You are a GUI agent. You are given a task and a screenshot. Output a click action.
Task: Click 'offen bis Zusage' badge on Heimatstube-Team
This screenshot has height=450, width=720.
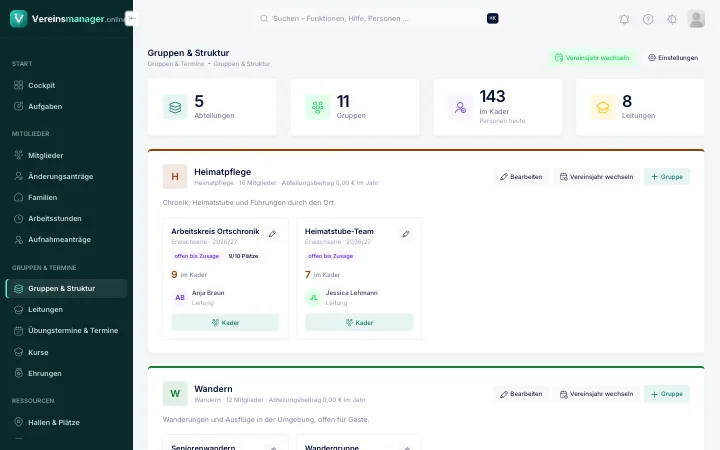(330, 256)
